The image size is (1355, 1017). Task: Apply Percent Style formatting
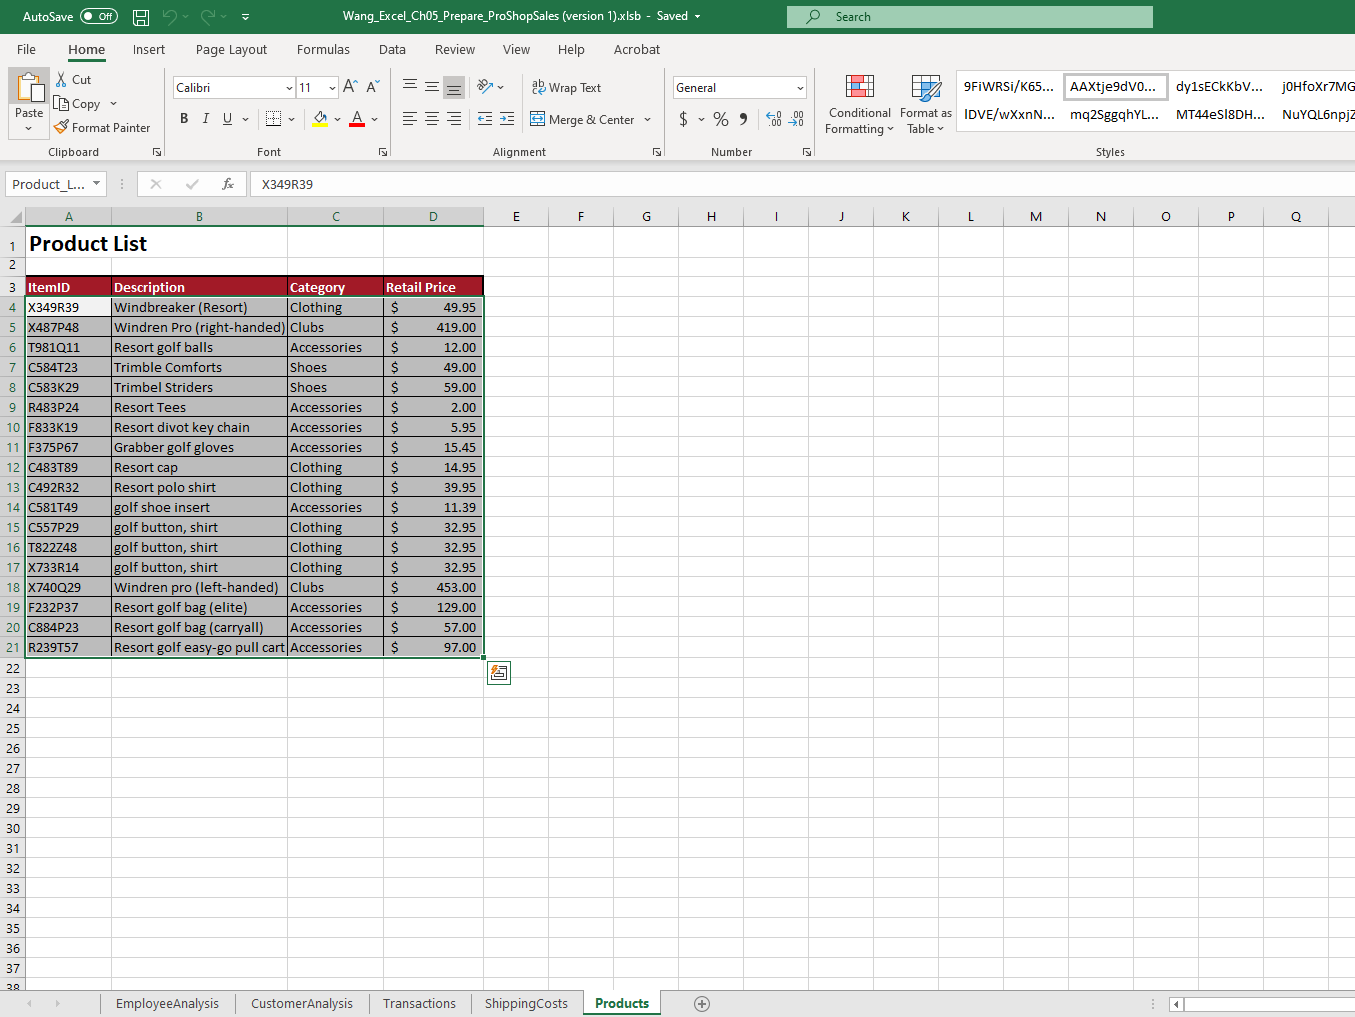tap(721, 119)
